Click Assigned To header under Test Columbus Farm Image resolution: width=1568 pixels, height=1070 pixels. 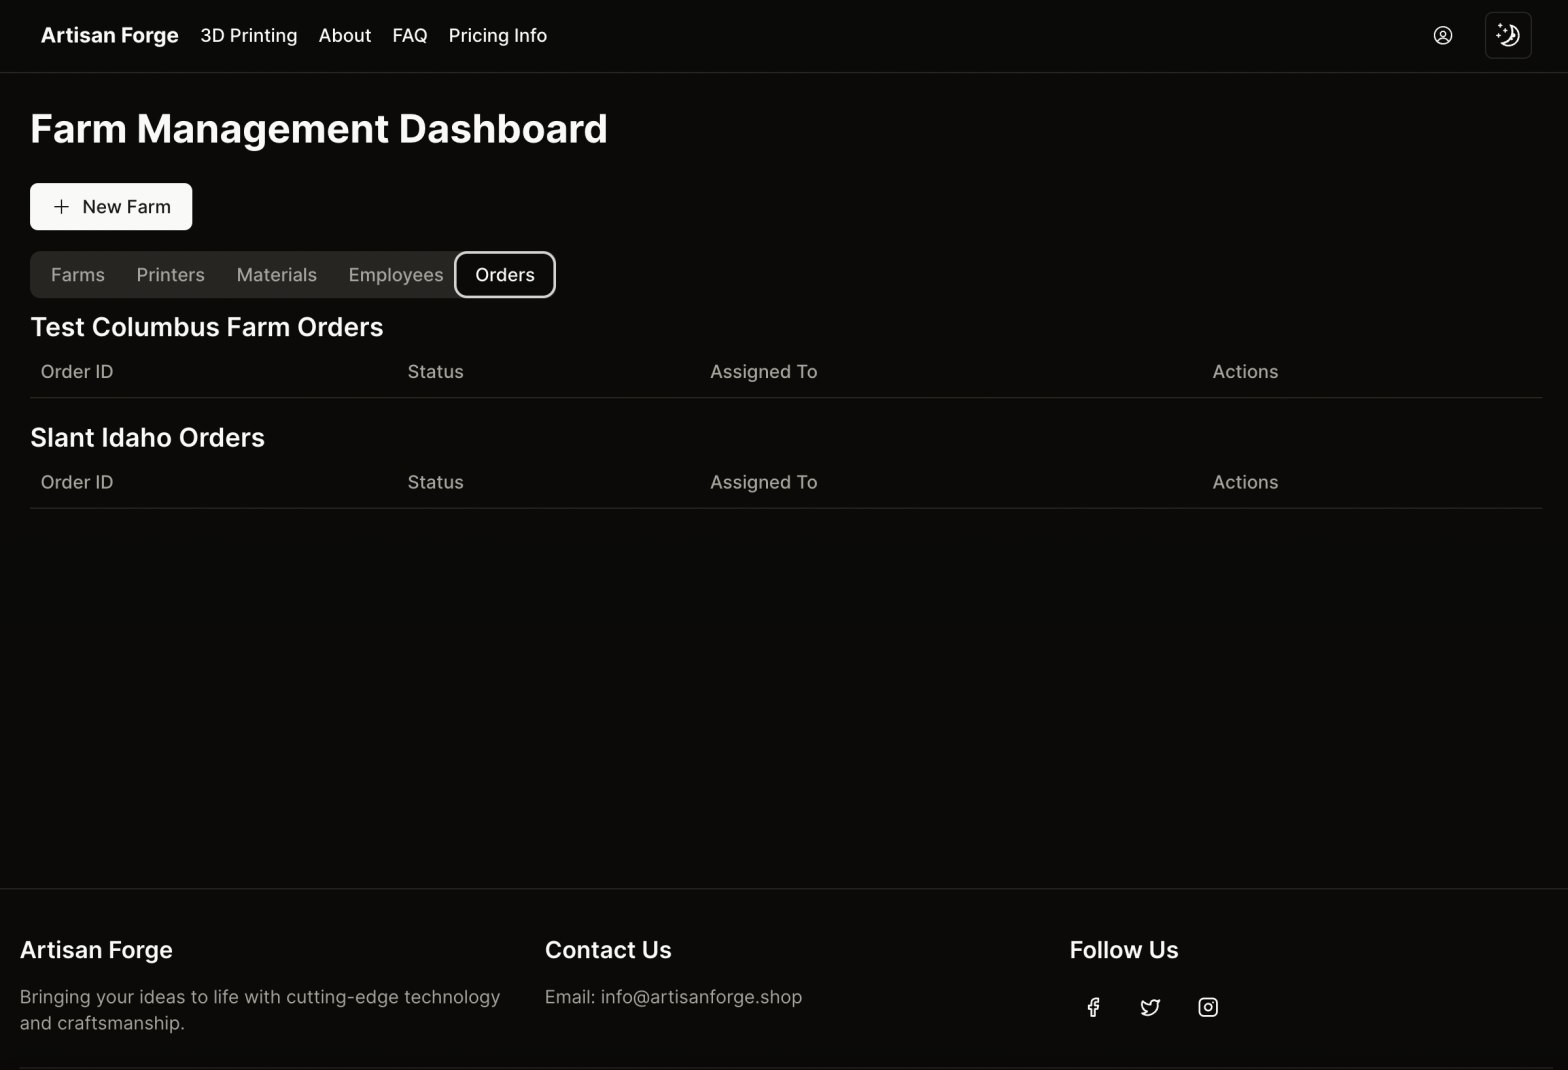pos(764,372)
